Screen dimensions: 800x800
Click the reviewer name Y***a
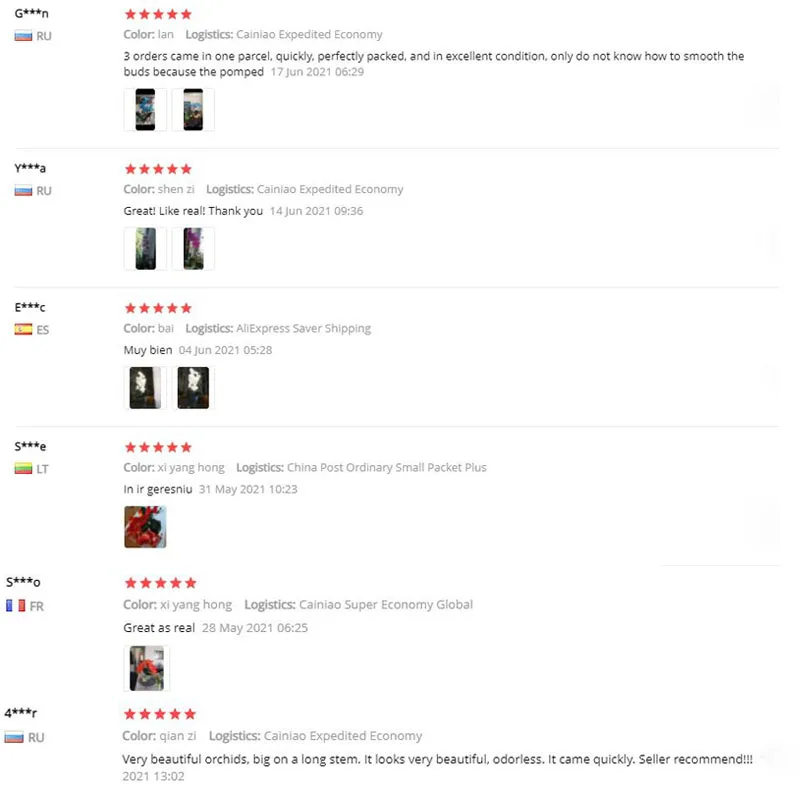click(x=30, y=168)
